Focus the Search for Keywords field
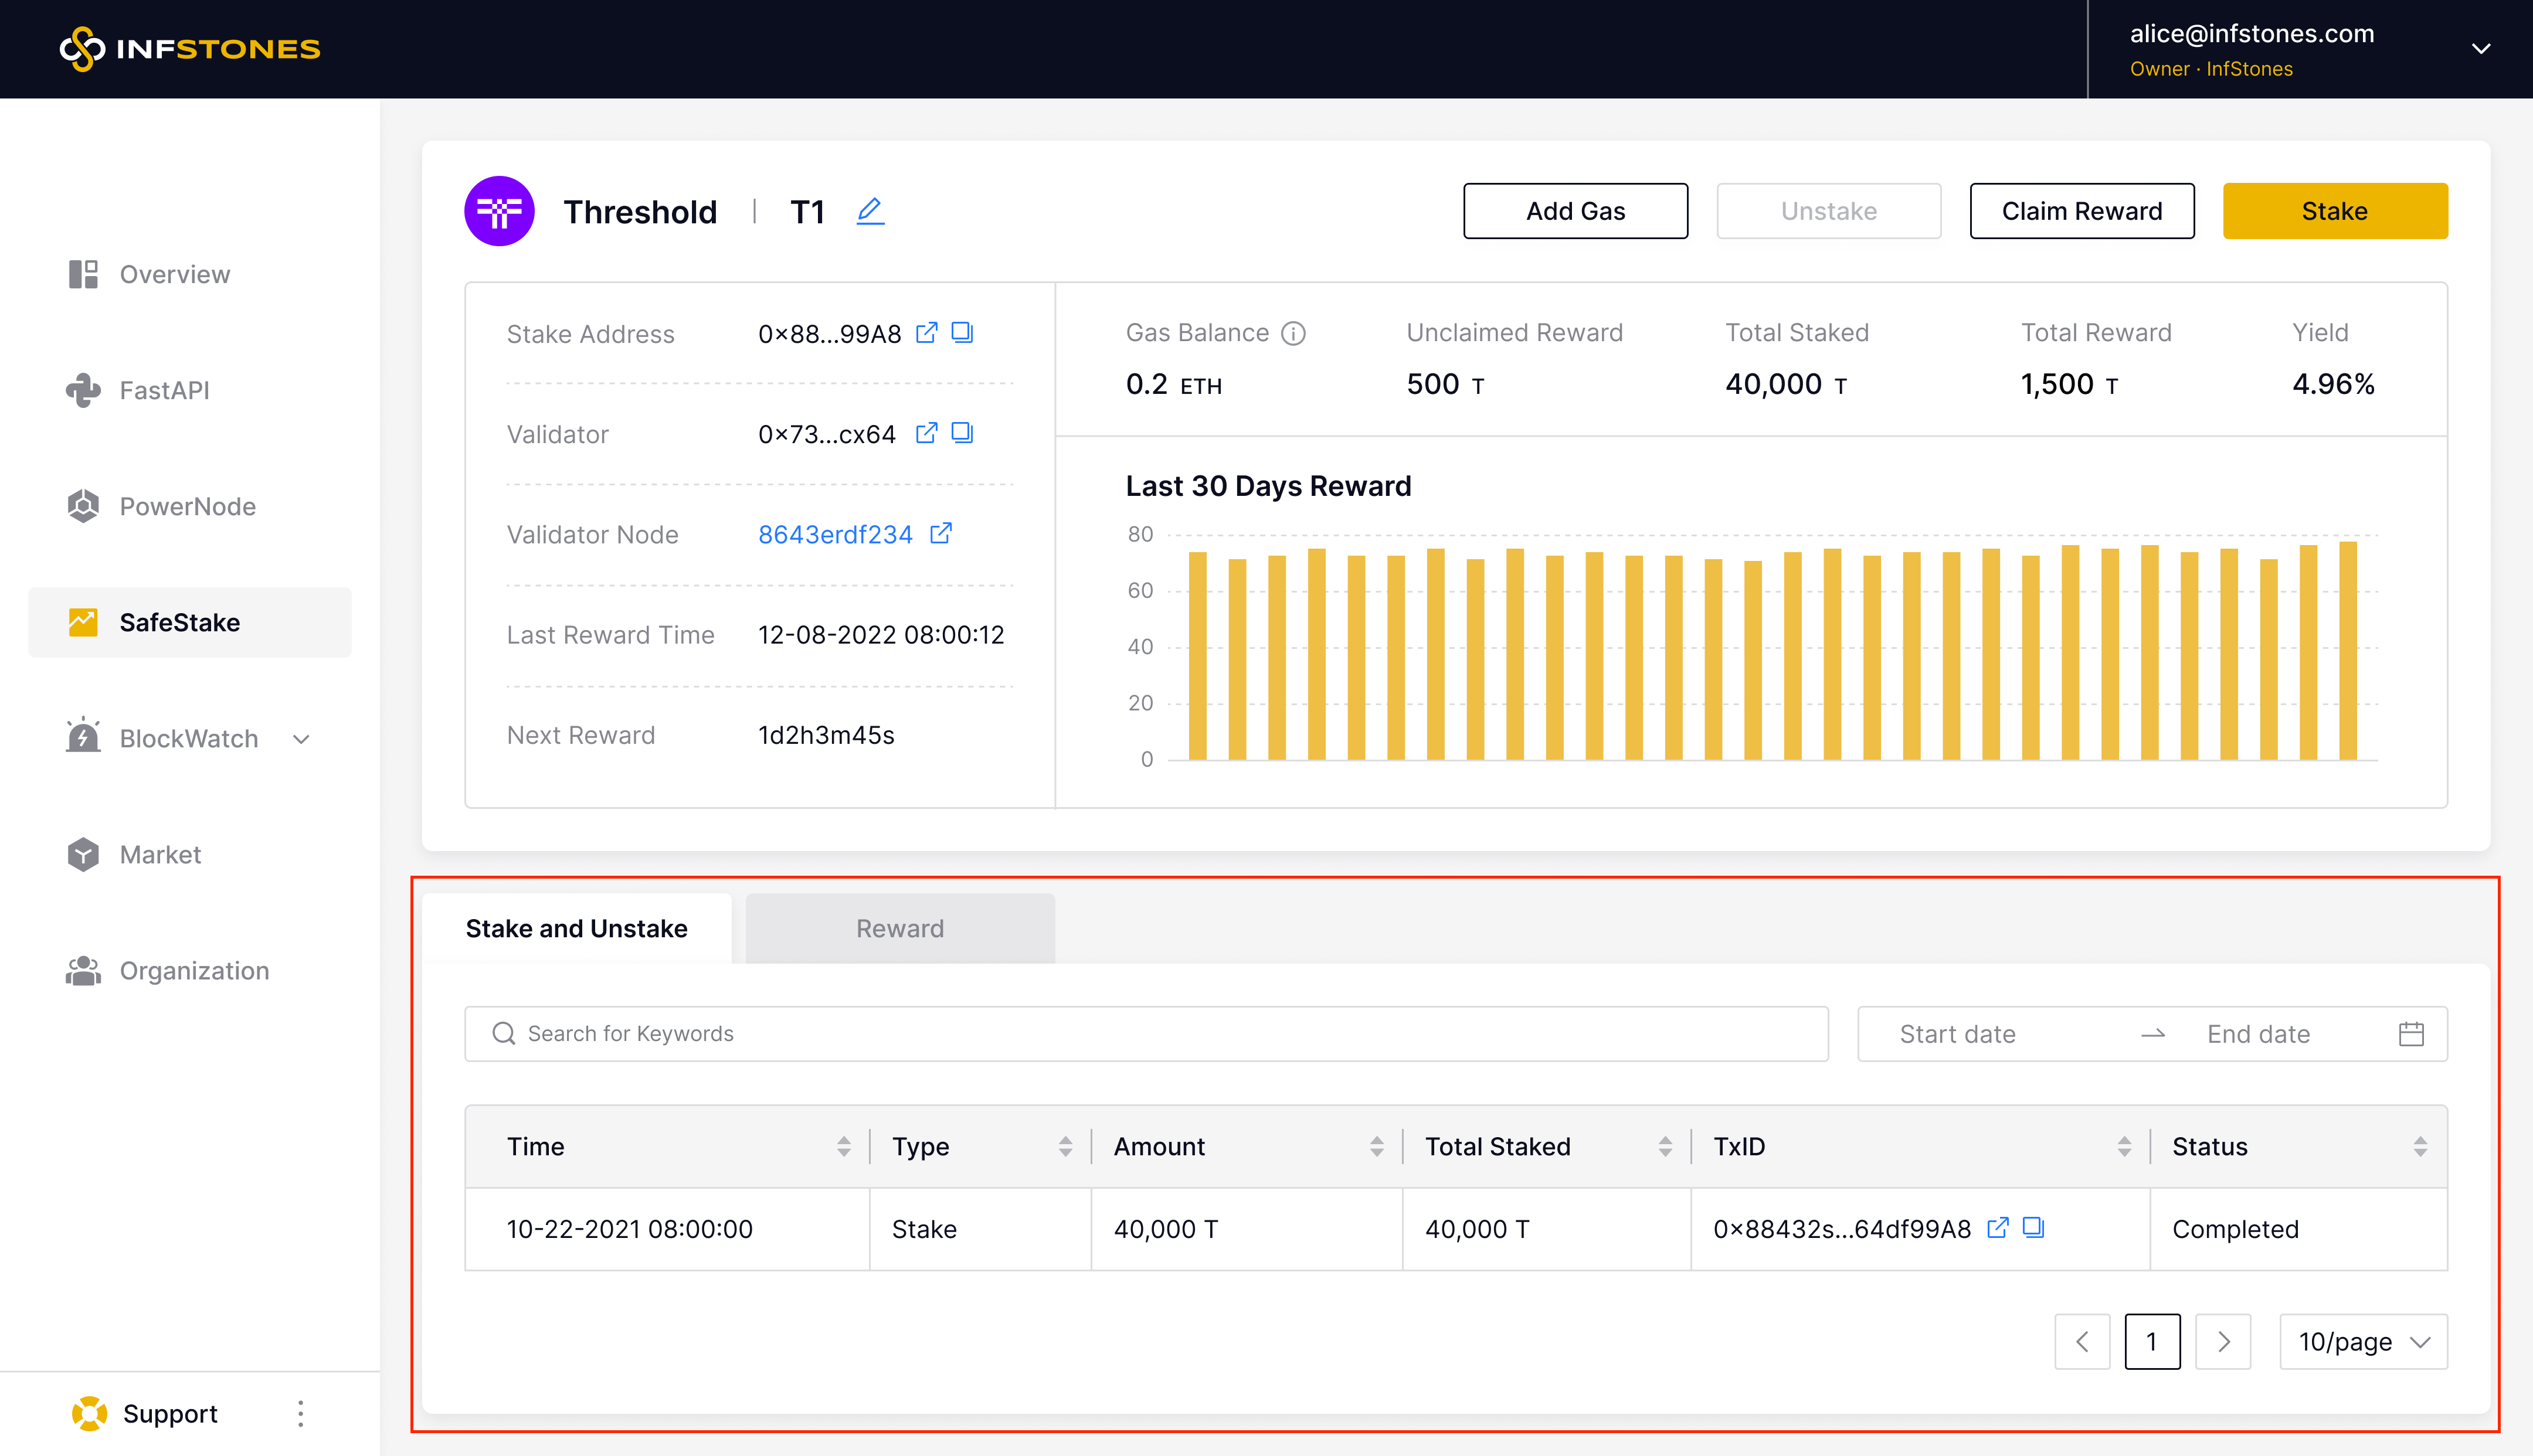Viewport: 2533px width, 1456px height. [1146, 1034]
